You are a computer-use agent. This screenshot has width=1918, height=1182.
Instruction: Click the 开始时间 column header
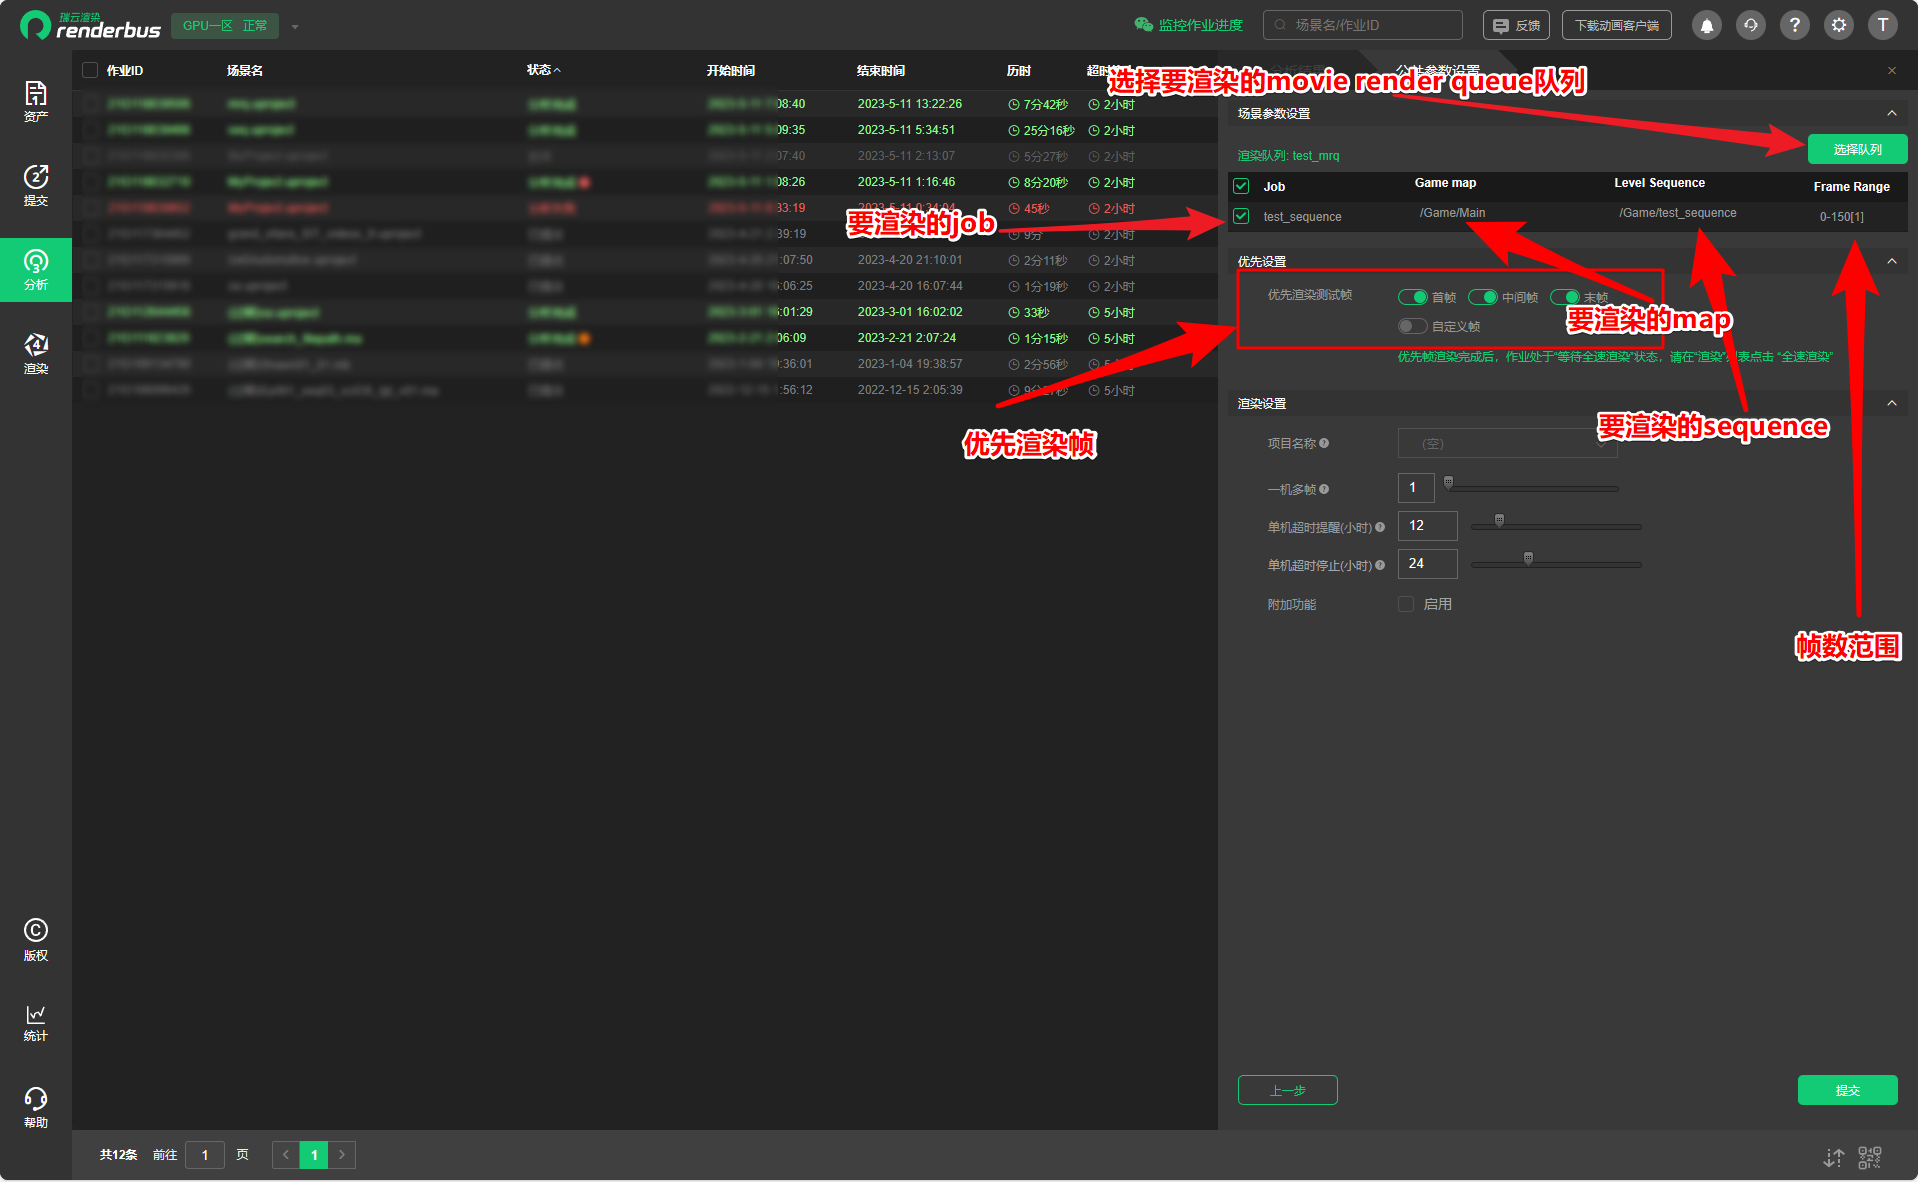tap(731, 70)
